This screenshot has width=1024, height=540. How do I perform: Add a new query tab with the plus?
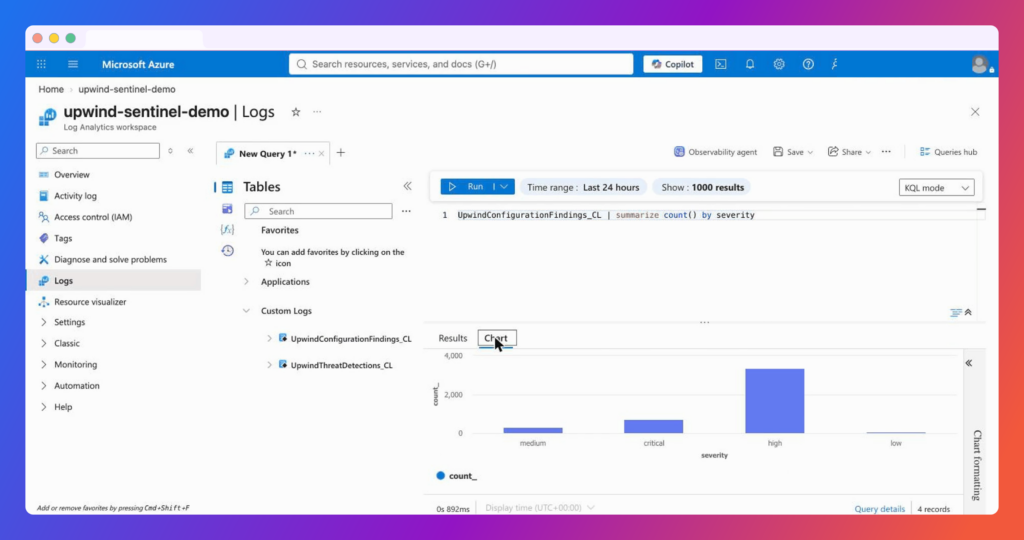pos(341,153)
